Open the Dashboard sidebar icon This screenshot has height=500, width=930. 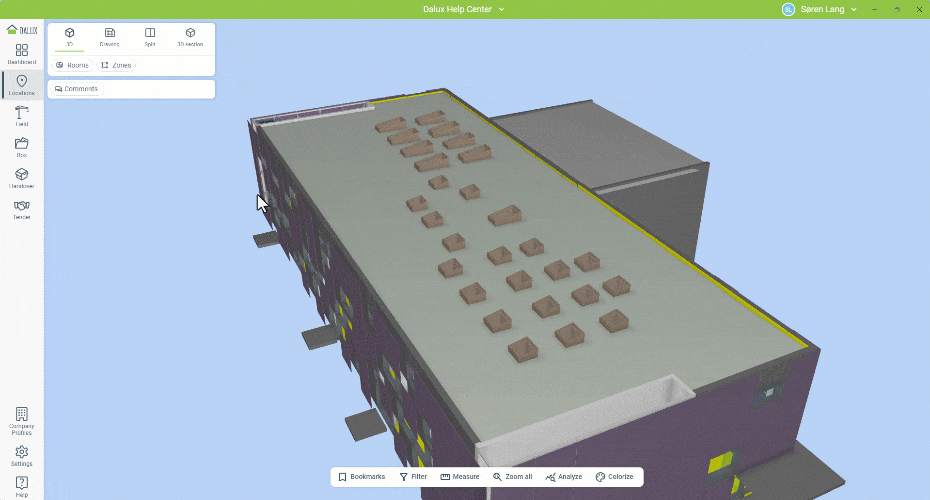(21, 54)
